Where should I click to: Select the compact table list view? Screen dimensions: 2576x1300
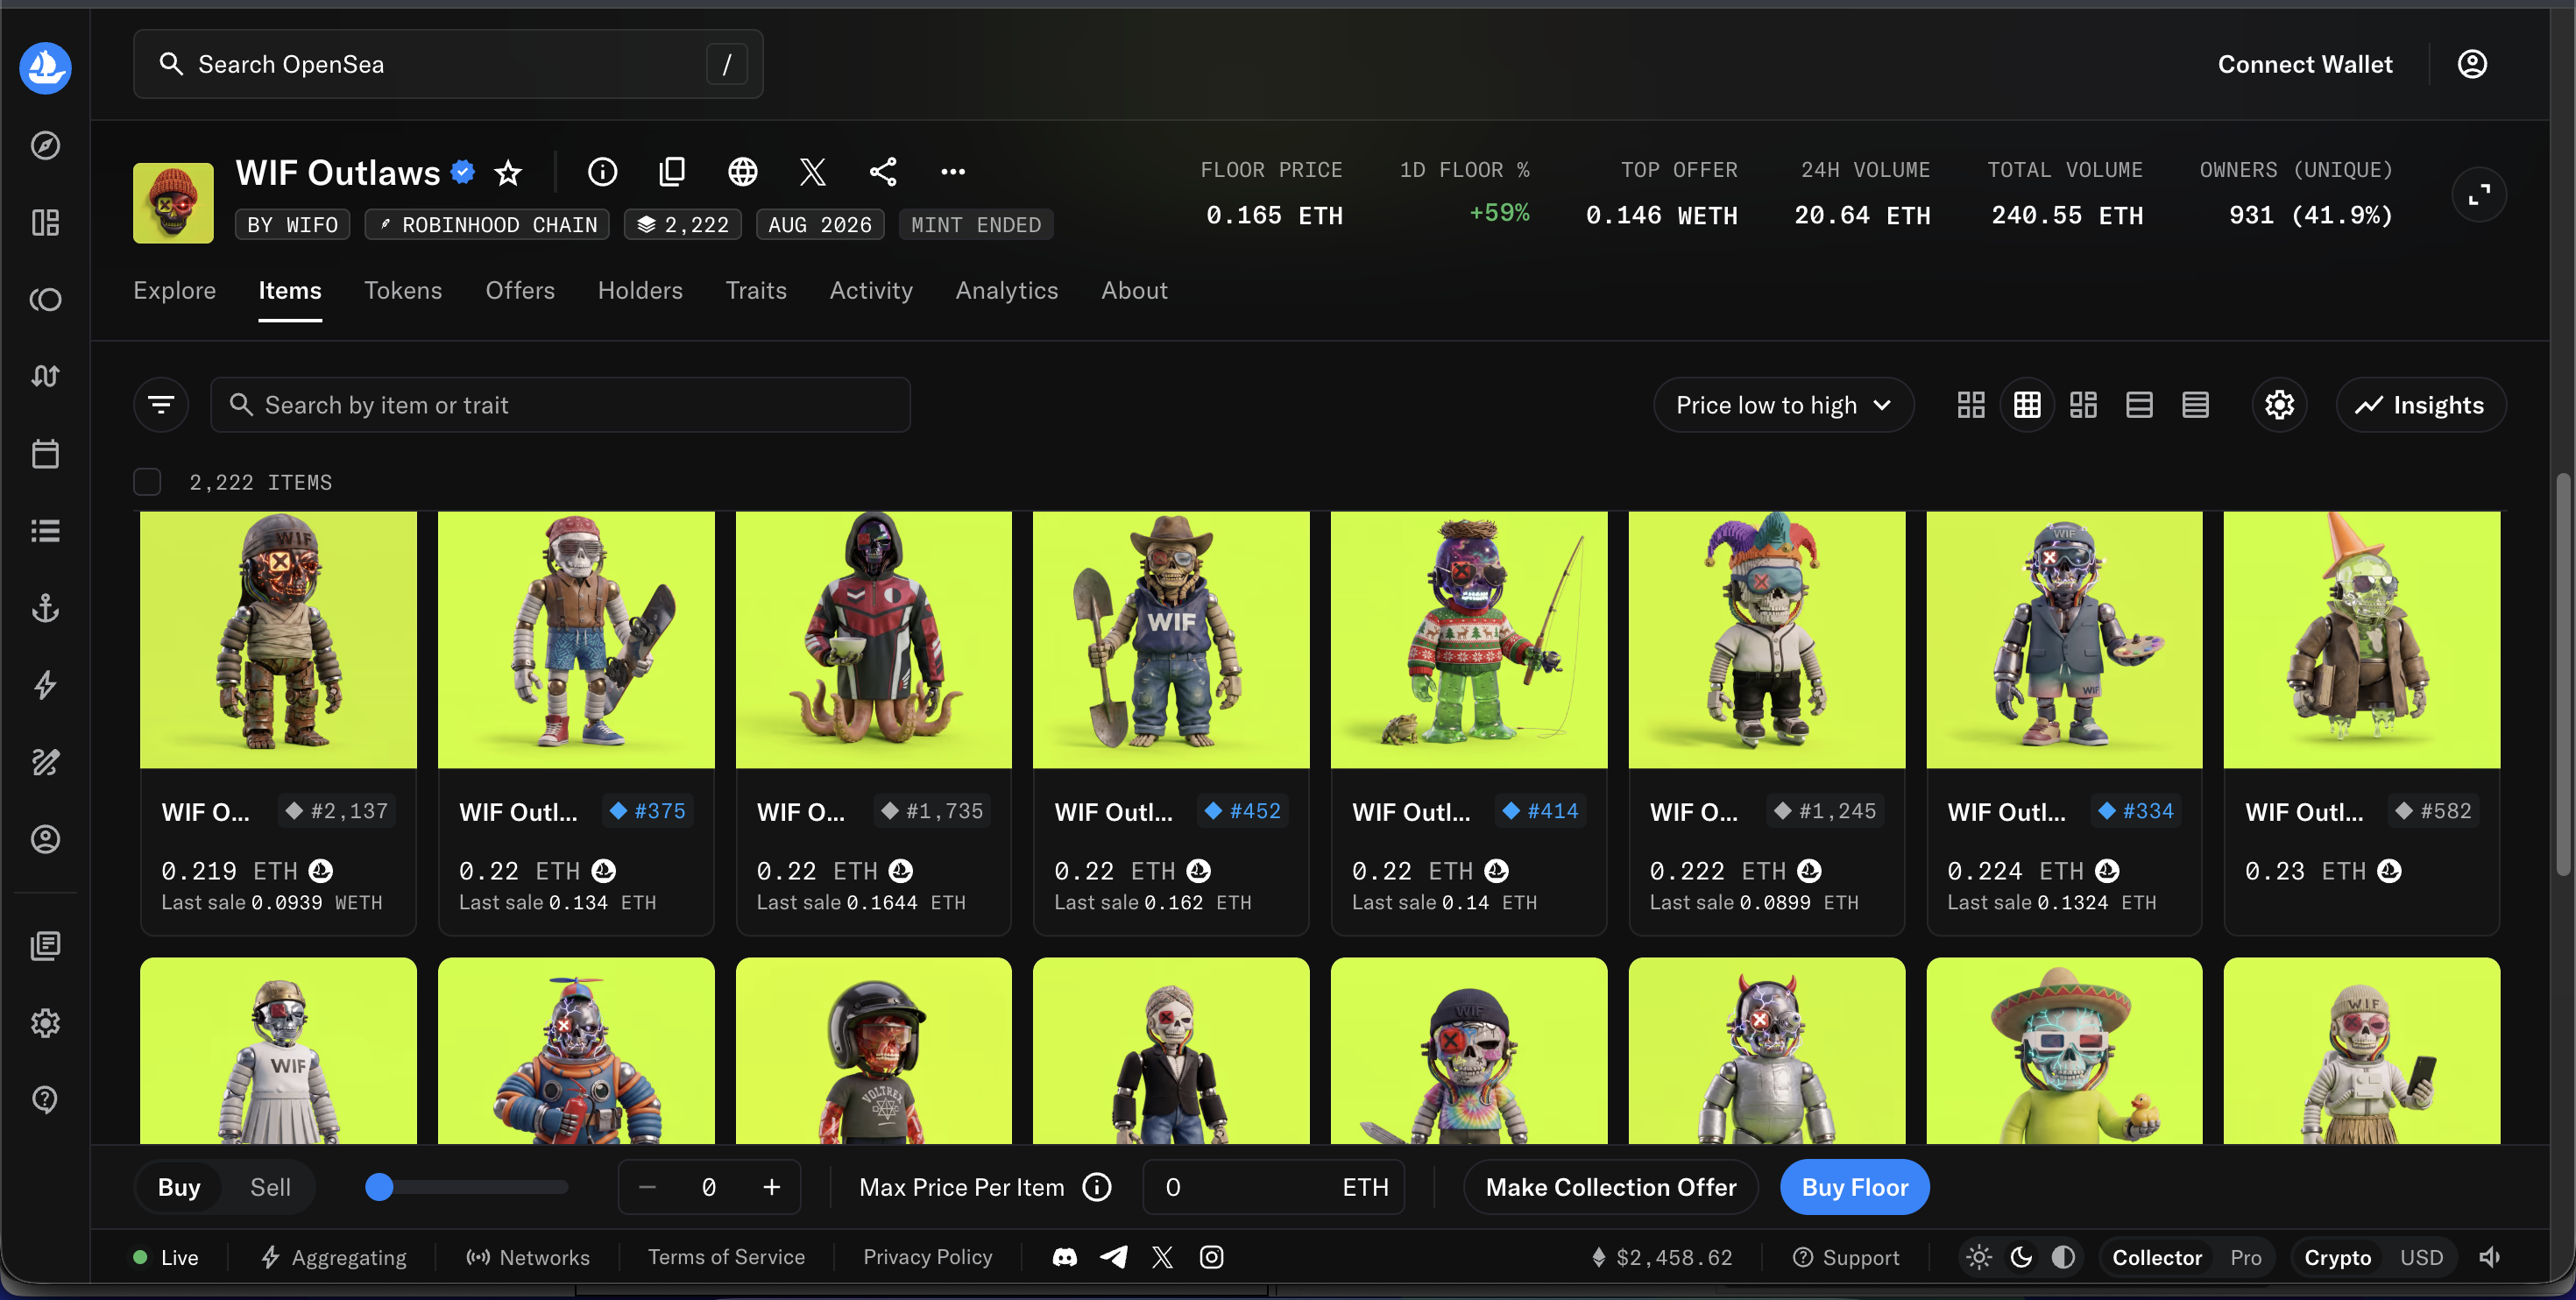[2195, 405]
